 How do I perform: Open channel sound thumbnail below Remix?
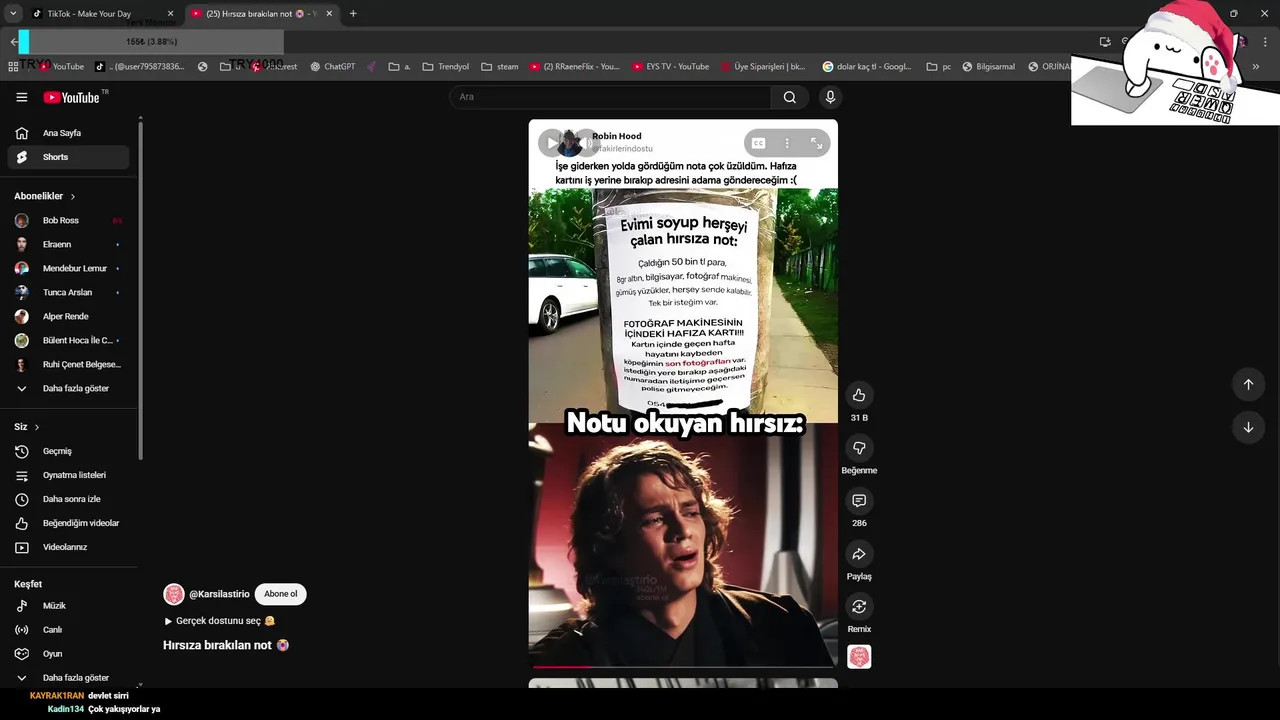[859, 657]
